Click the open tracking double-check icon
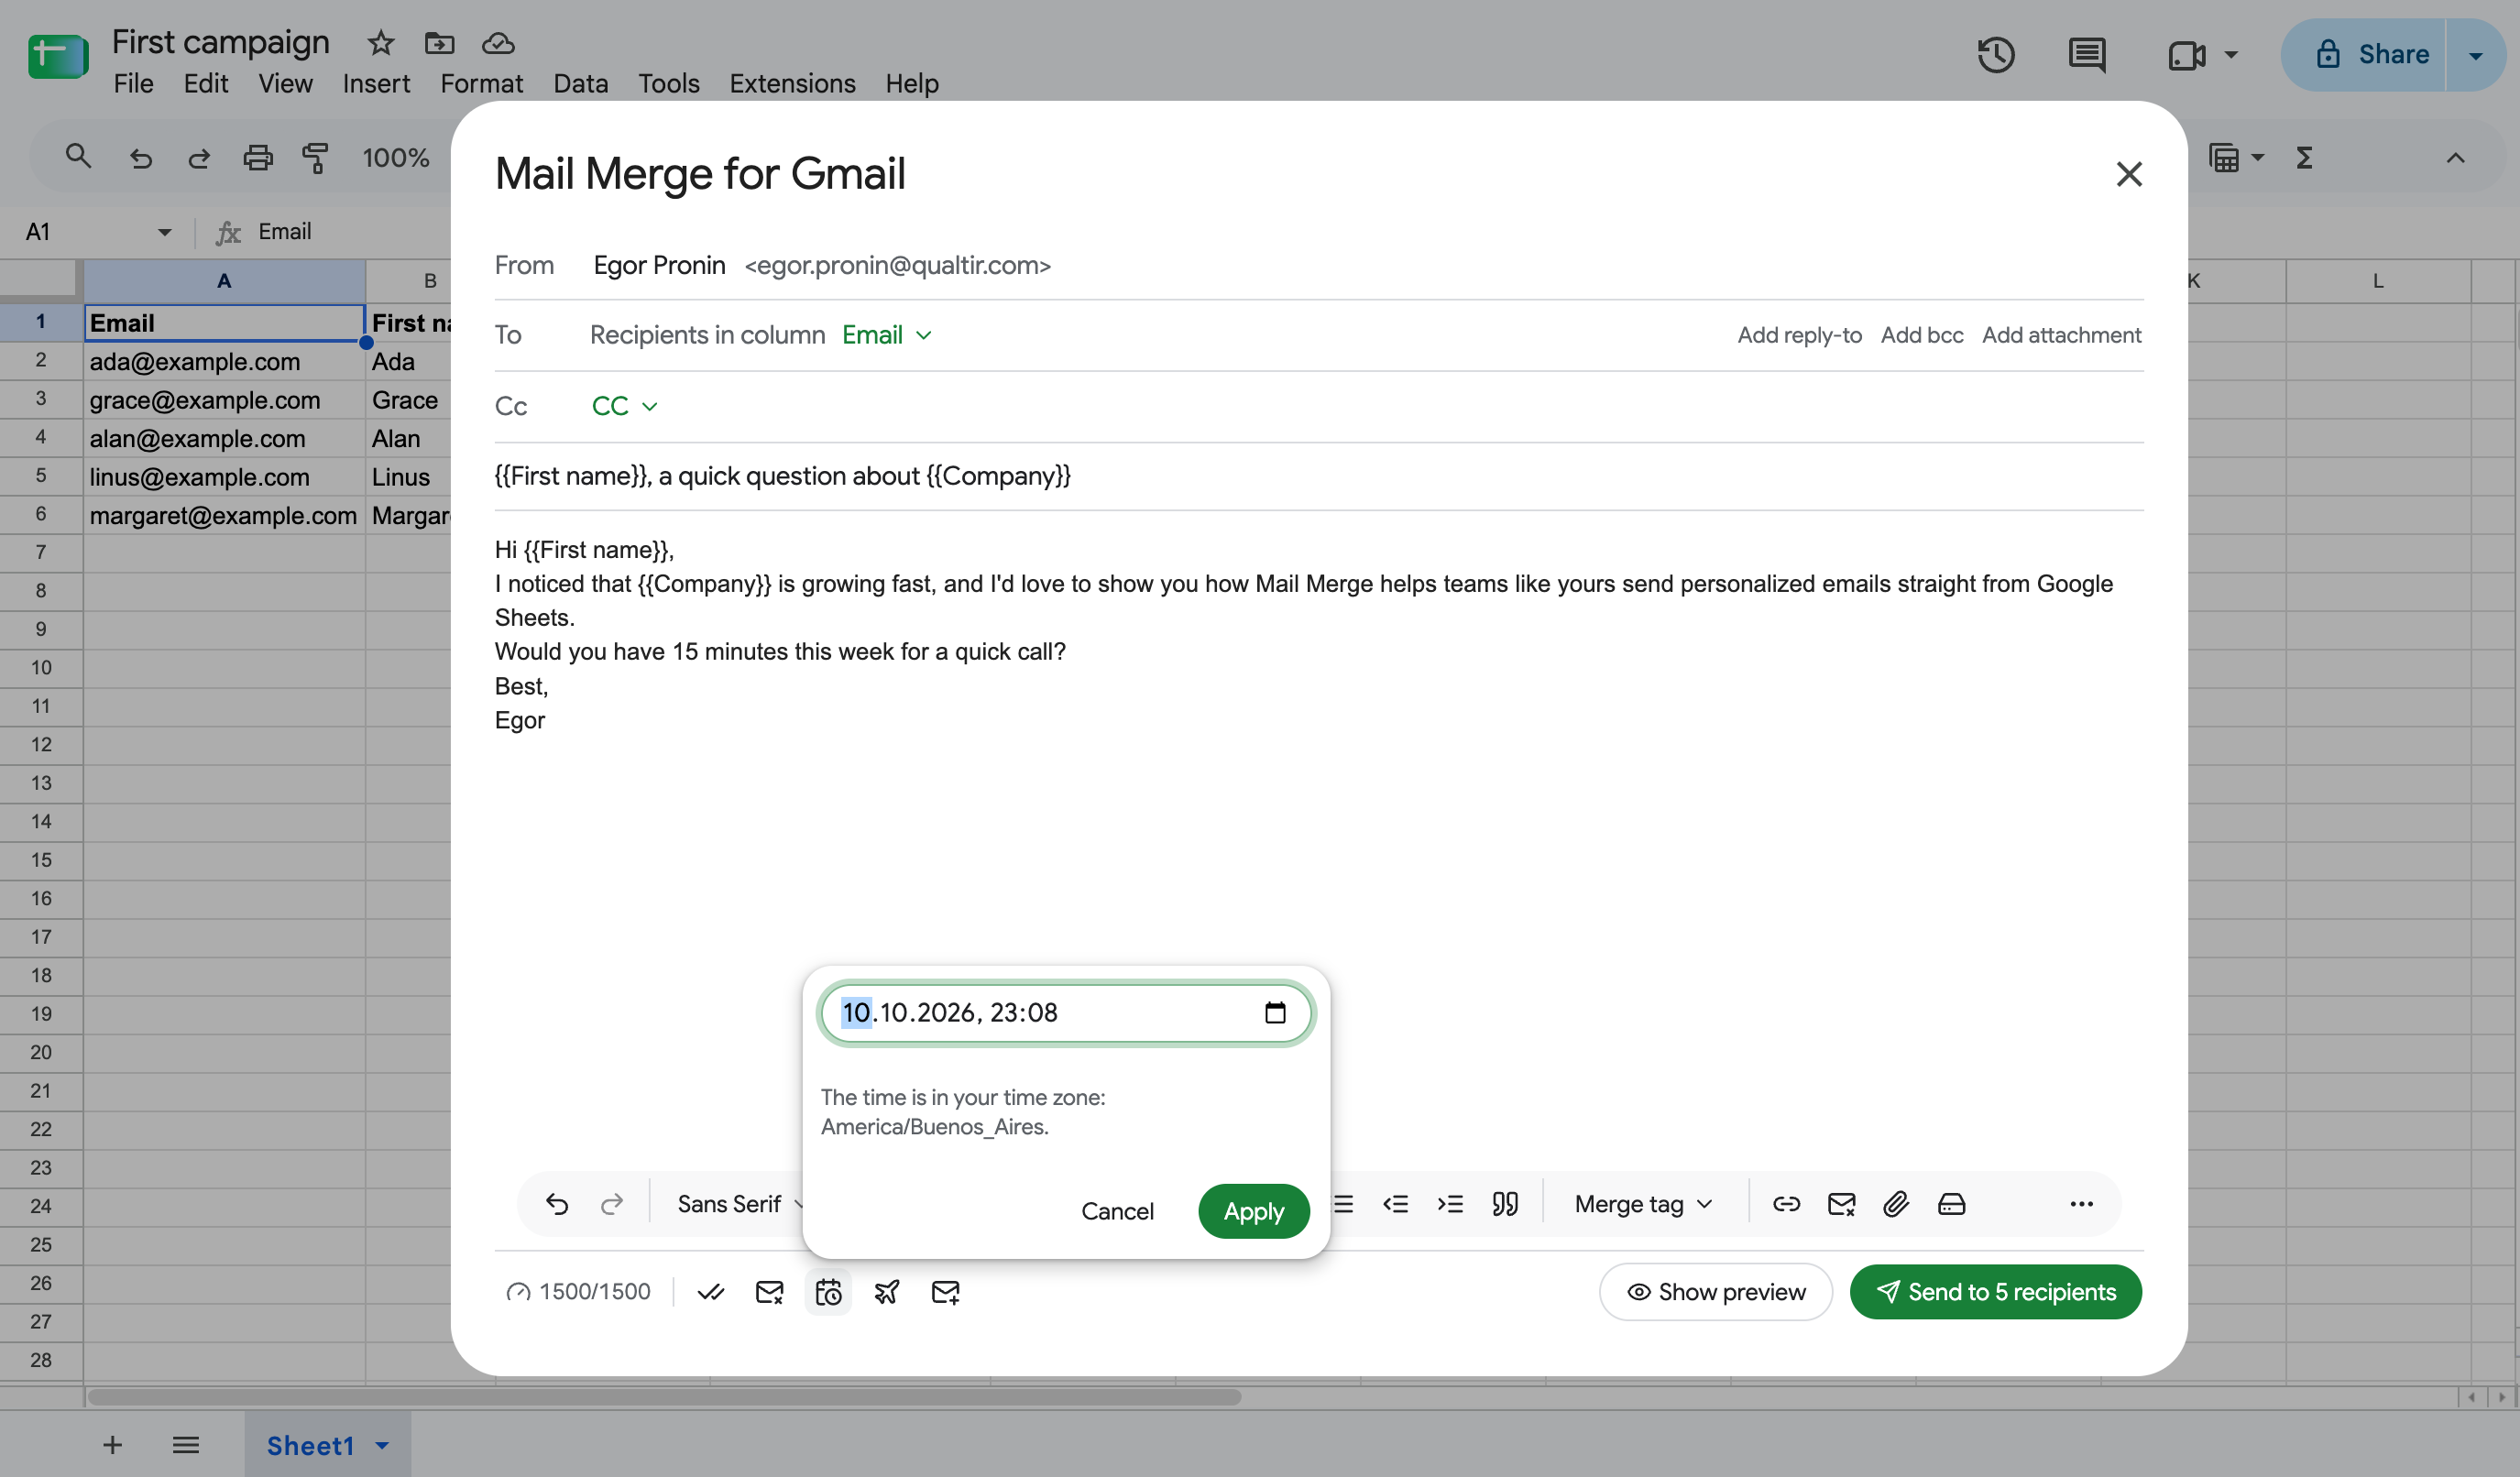 pyautogui.click(x=711, y=1292)
